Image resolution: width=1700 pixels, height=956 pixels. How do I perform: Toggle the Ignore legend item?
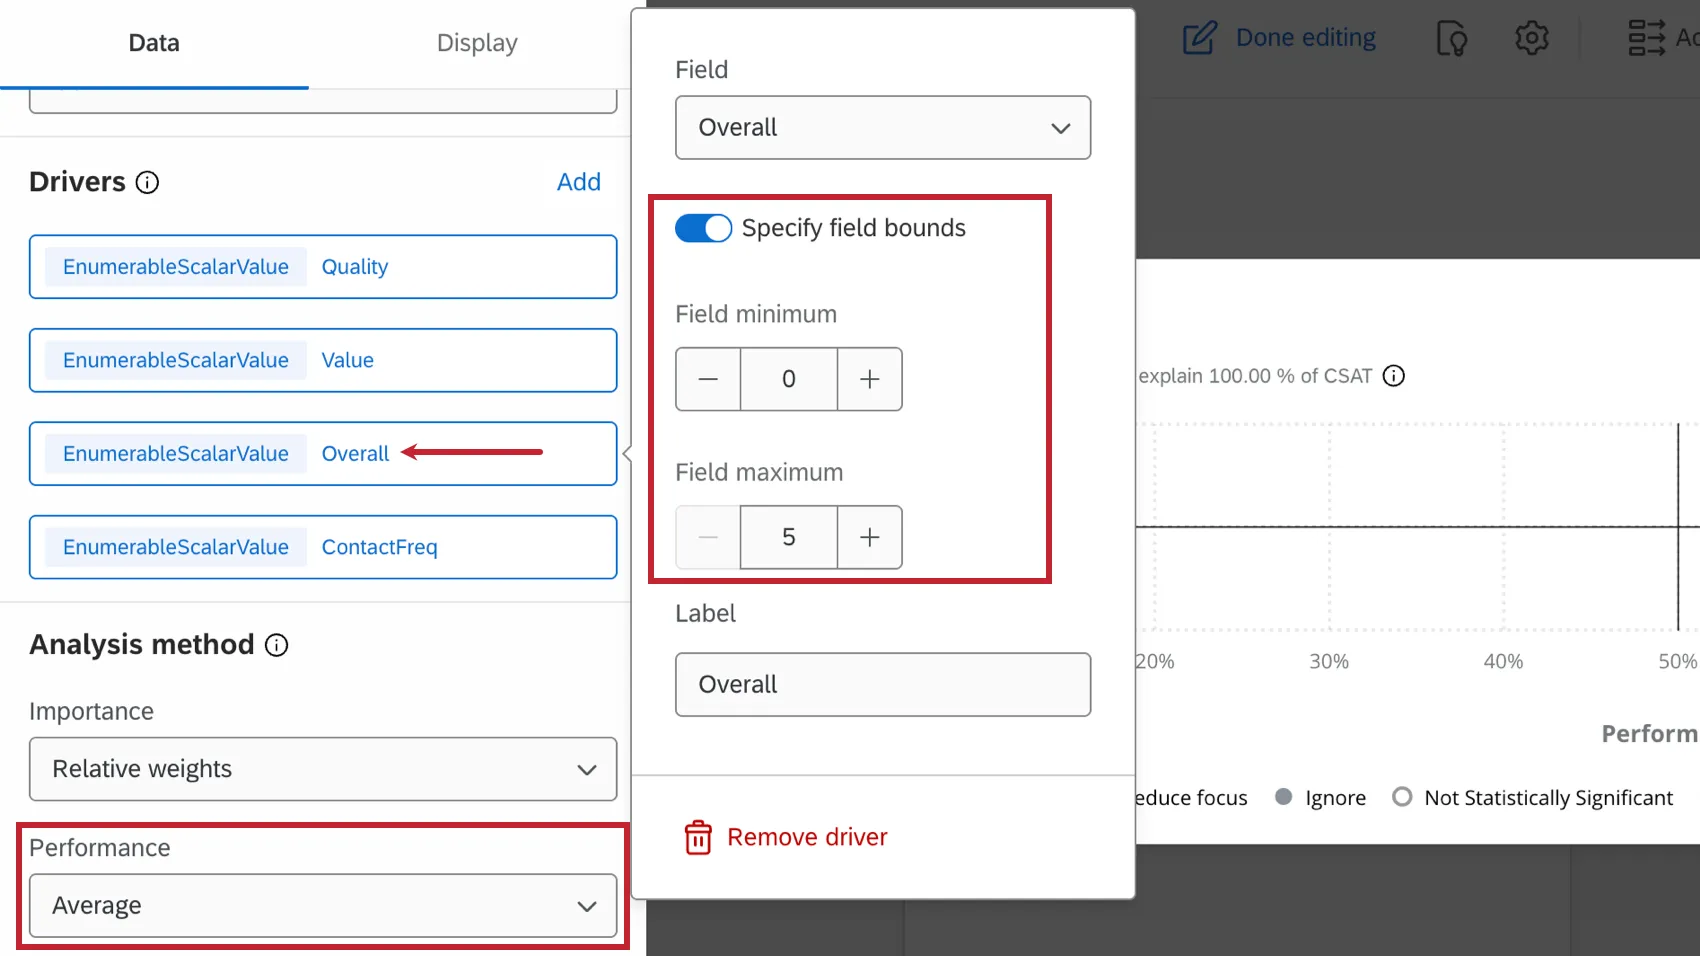point(1321,797)
